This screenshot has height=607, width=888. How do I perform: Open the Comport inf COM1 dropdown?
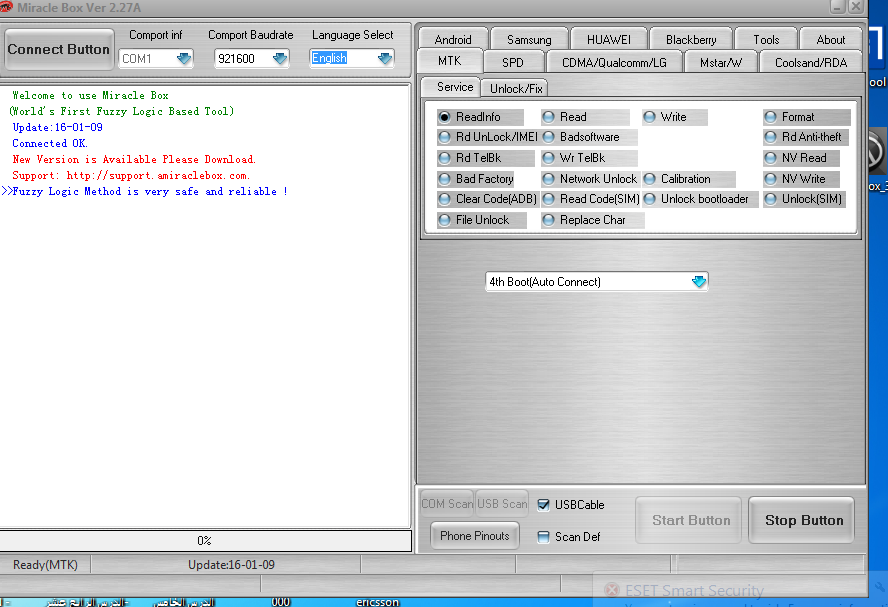tap(183, 58)
